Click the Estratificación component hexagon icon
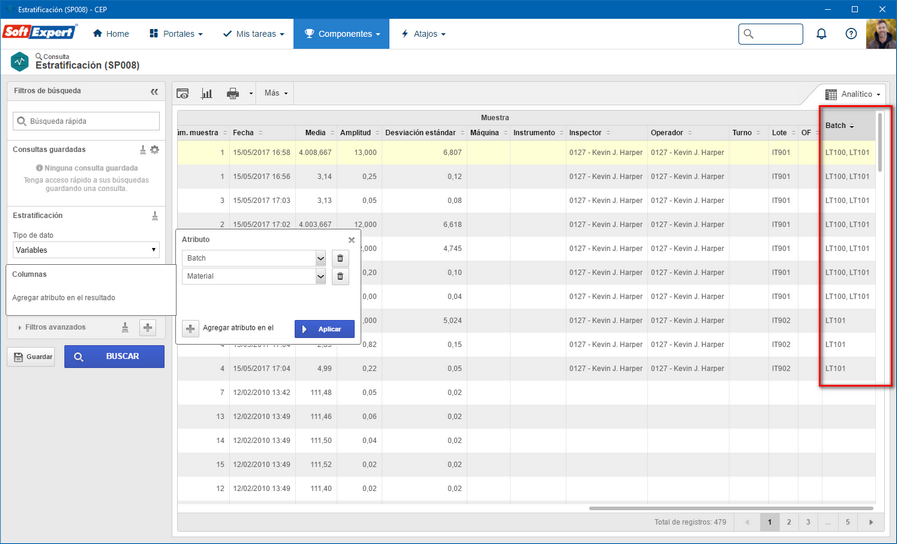Viewport: 897px width, 544px height. [x=19, y=62]
